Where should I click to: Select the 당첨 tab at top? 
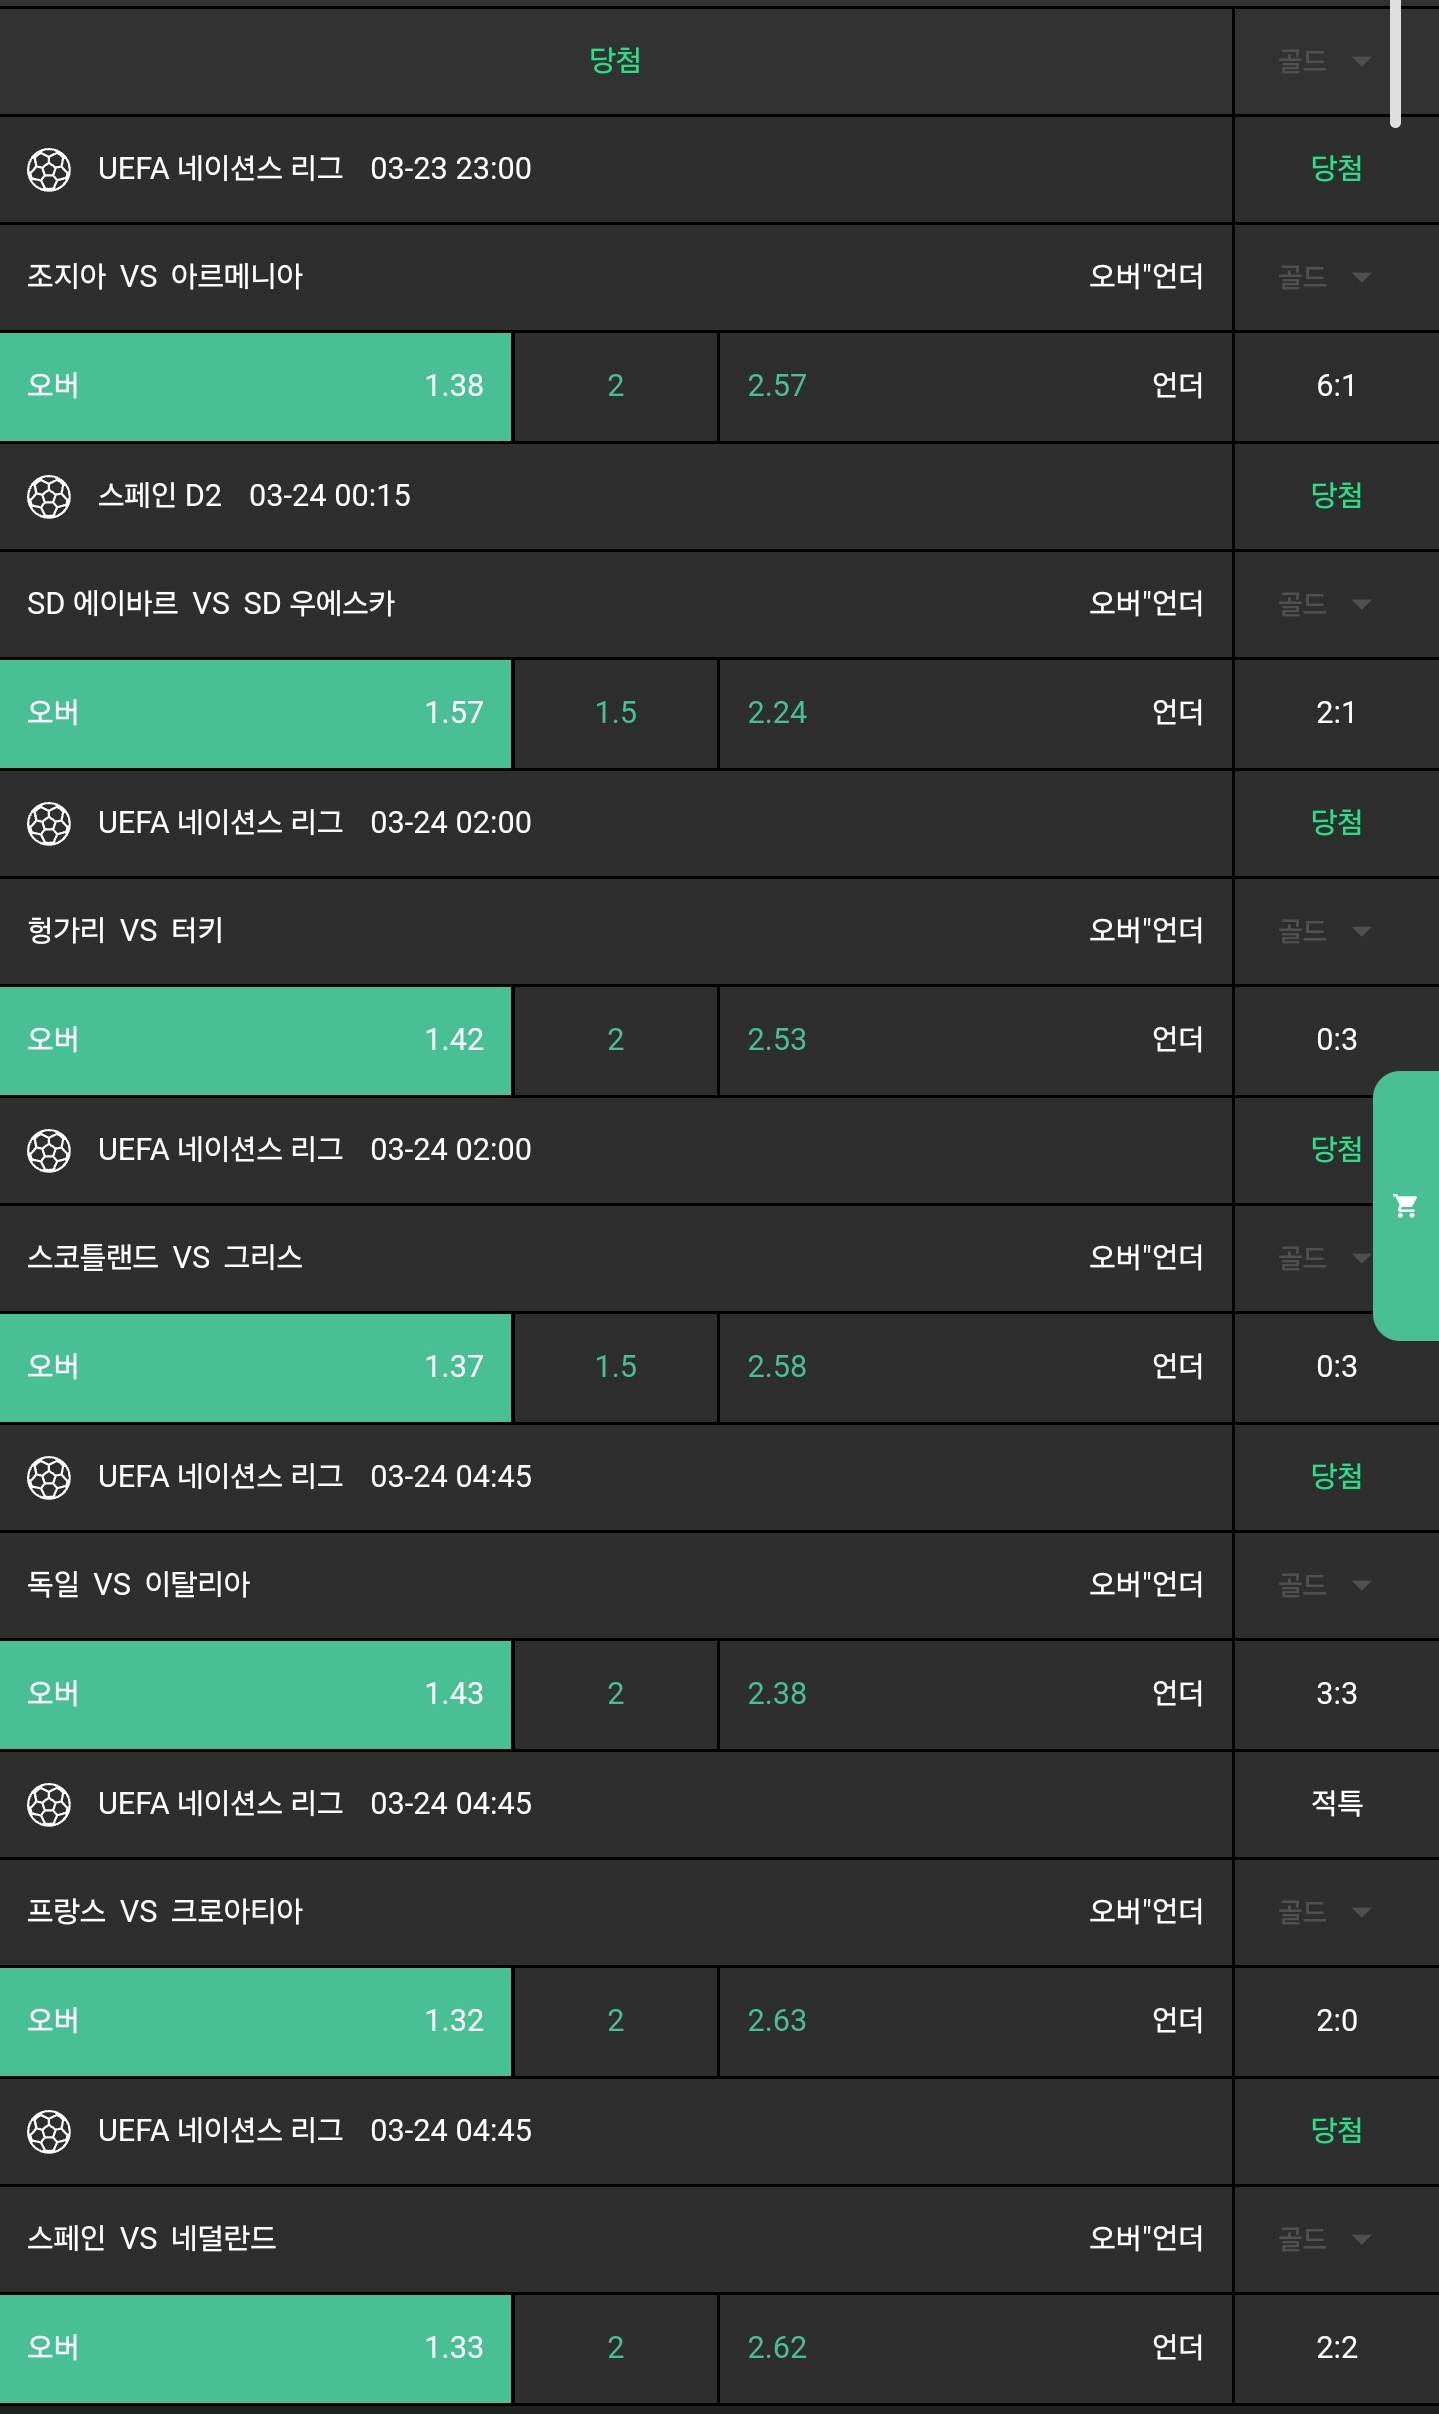coord(615,61)
